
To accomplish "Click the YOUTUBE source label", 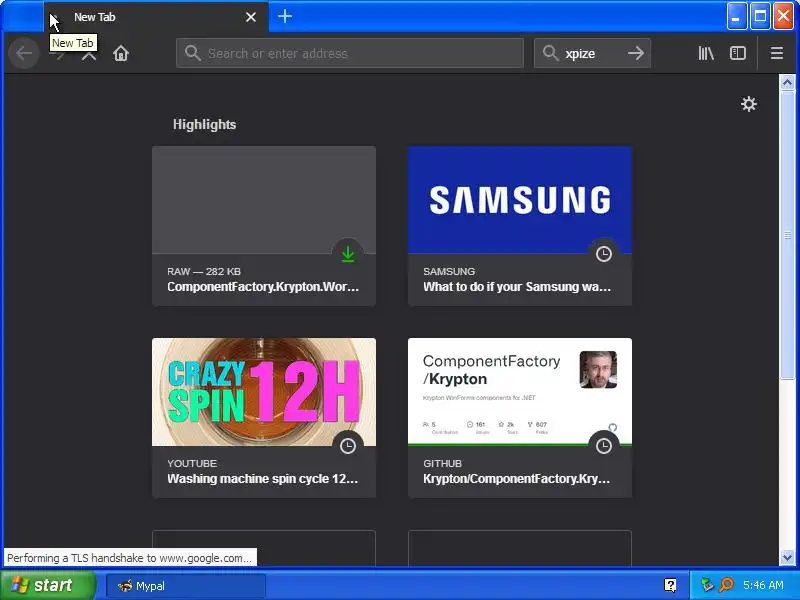I will coord(192,463).
